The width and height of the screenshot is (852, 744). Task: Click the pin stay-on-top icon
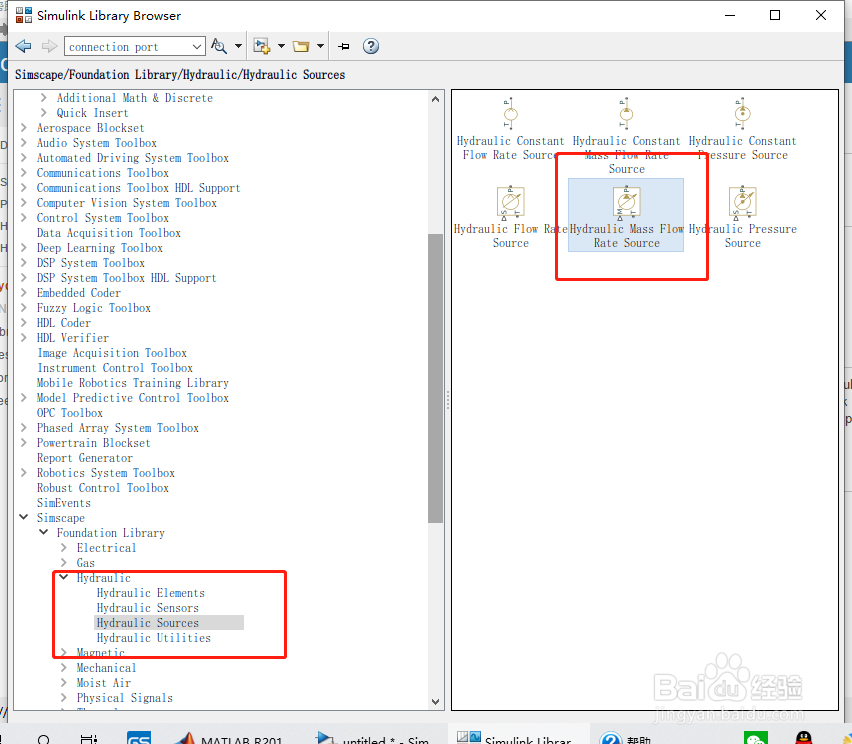tap(343, 46)
